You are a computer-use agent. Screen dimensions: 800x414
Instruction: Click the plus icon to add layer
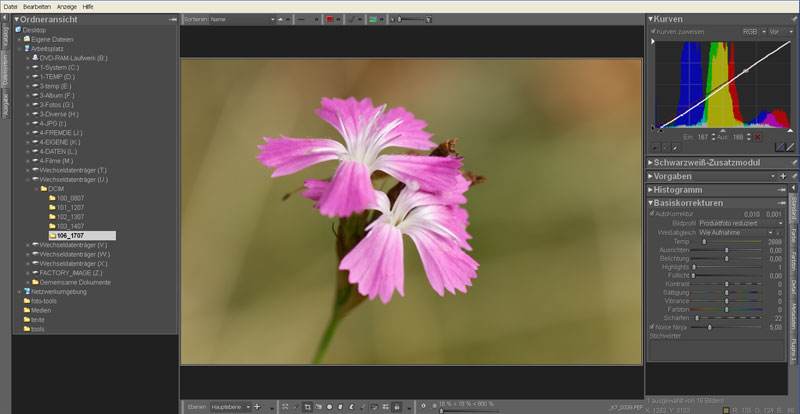coord(257,407)
